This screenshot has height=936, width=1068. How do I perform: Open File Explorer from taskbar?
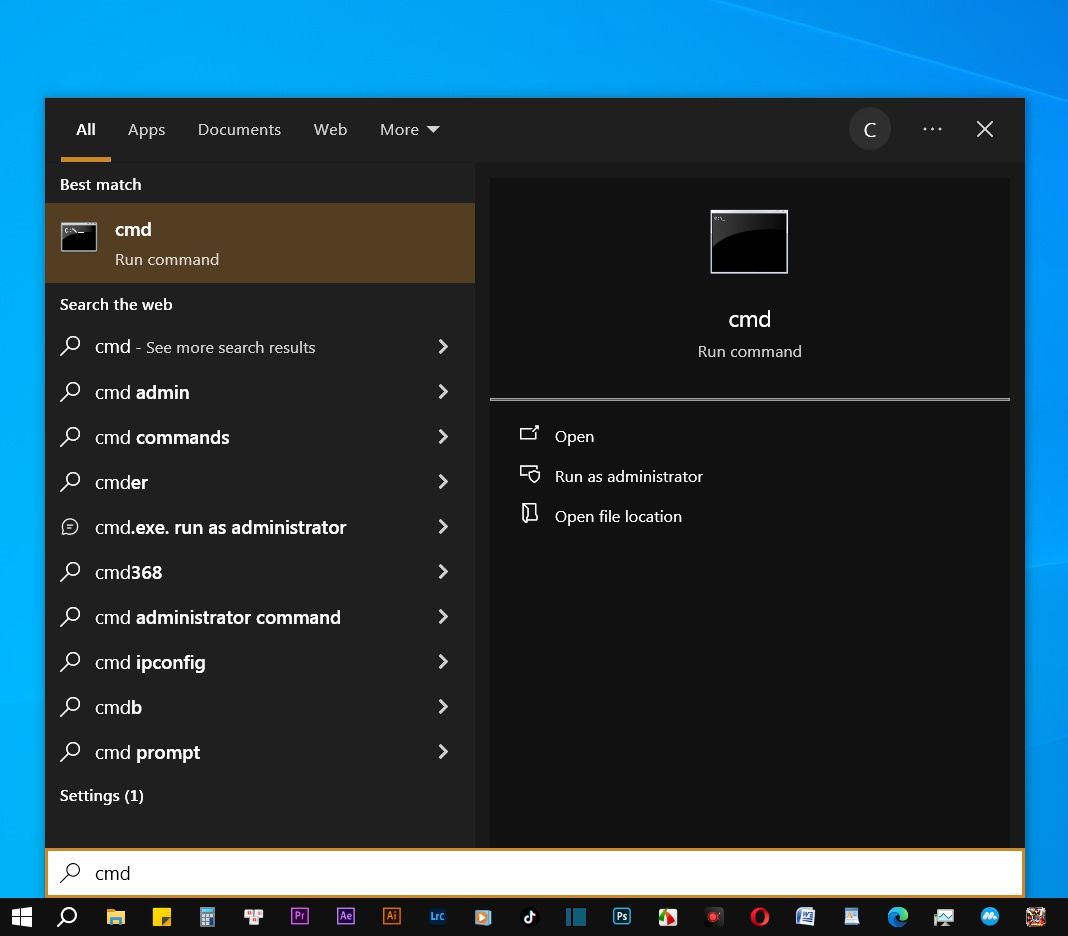click(x=116, y=917)
